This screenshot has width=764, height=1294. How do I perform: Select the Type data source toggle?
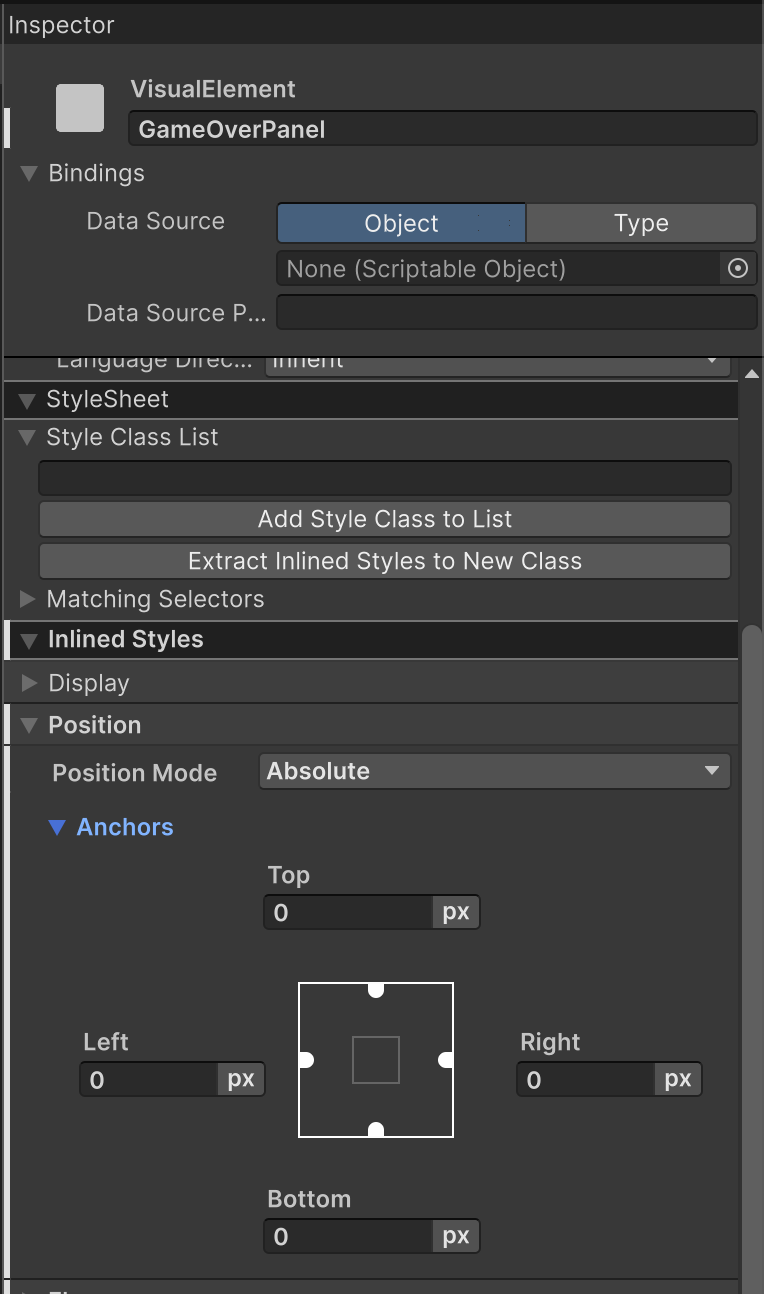pyautogui.click(x=641, y=223)
